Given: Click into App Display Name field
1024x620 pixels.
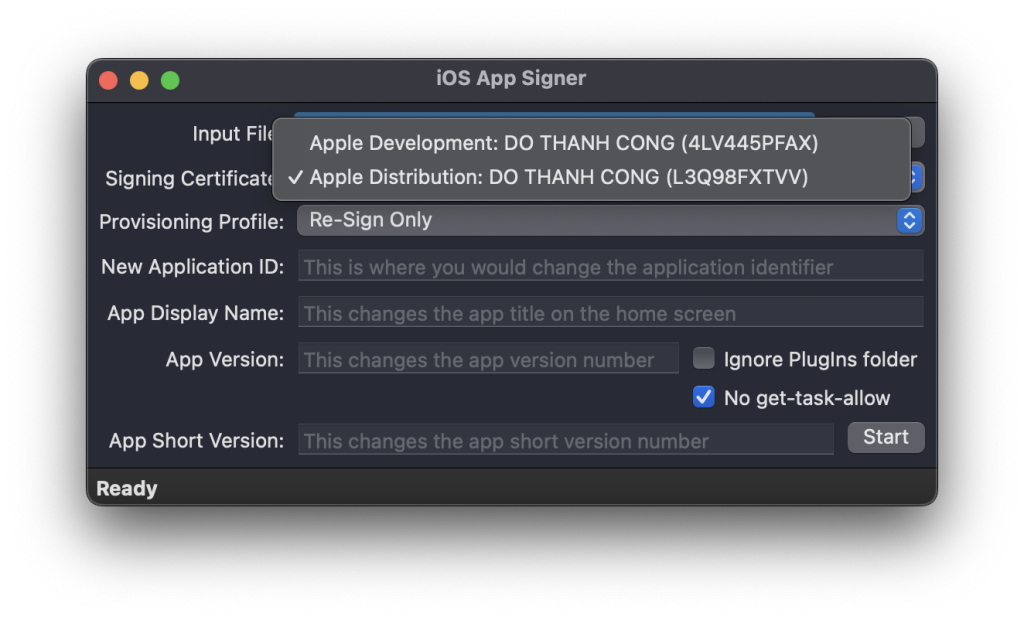Looking at the screenshot, I should click(x=610, y=314).
